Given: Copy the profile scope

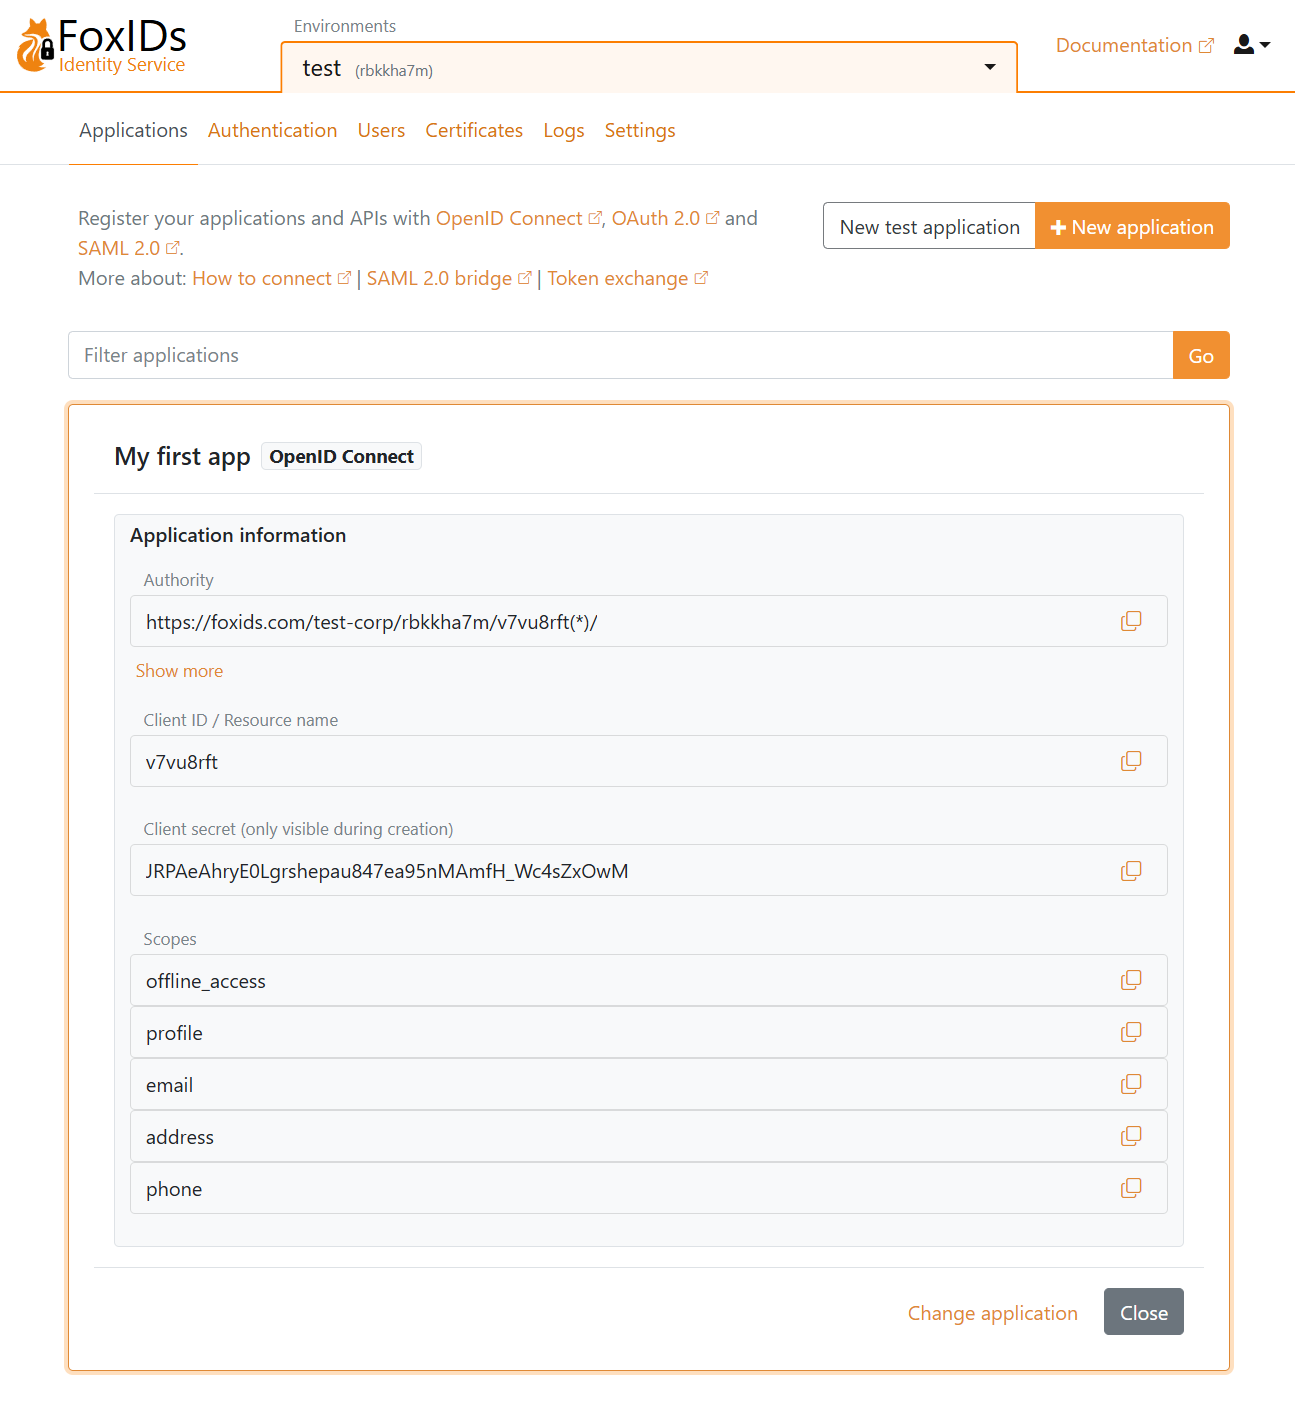Looking at the screenshot, I should click(x=1131, y=1032).
